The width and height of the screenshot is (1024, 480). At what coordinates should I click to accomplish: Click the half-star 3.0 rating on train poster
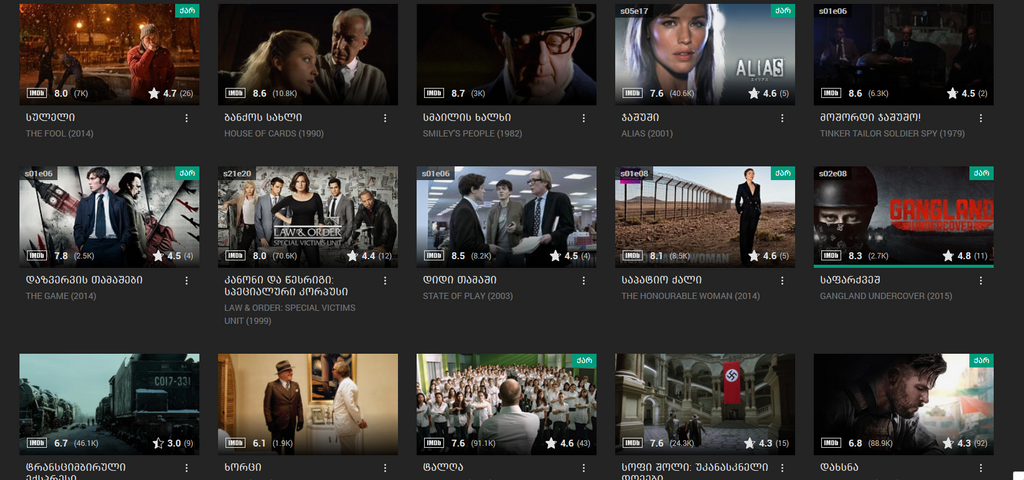coord(173,443)
